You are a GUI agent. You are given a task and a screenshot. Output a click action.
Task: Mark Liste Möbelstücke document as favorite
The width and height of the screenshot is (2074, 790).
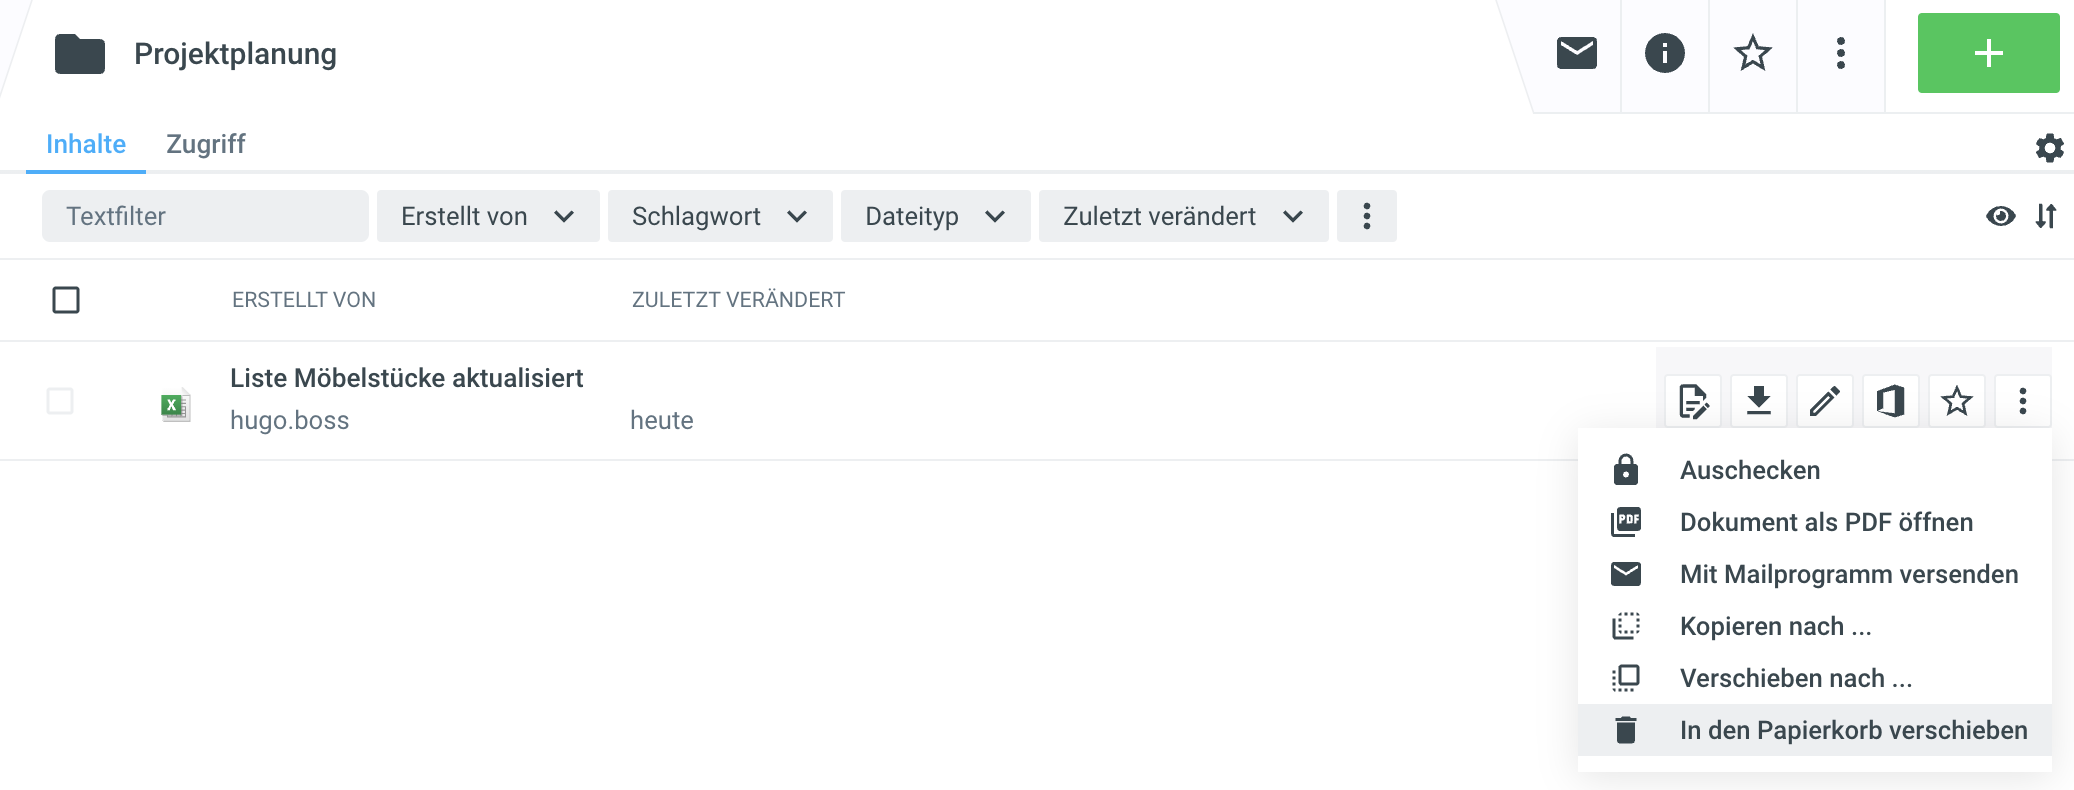(x=1956, y=401)
